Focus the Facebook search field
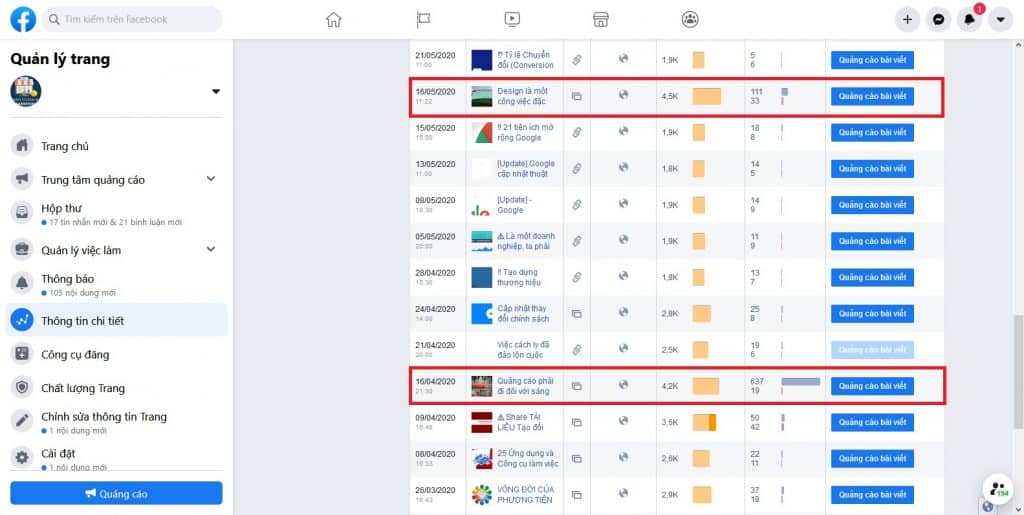1024x515 pixels. [133, 20]
